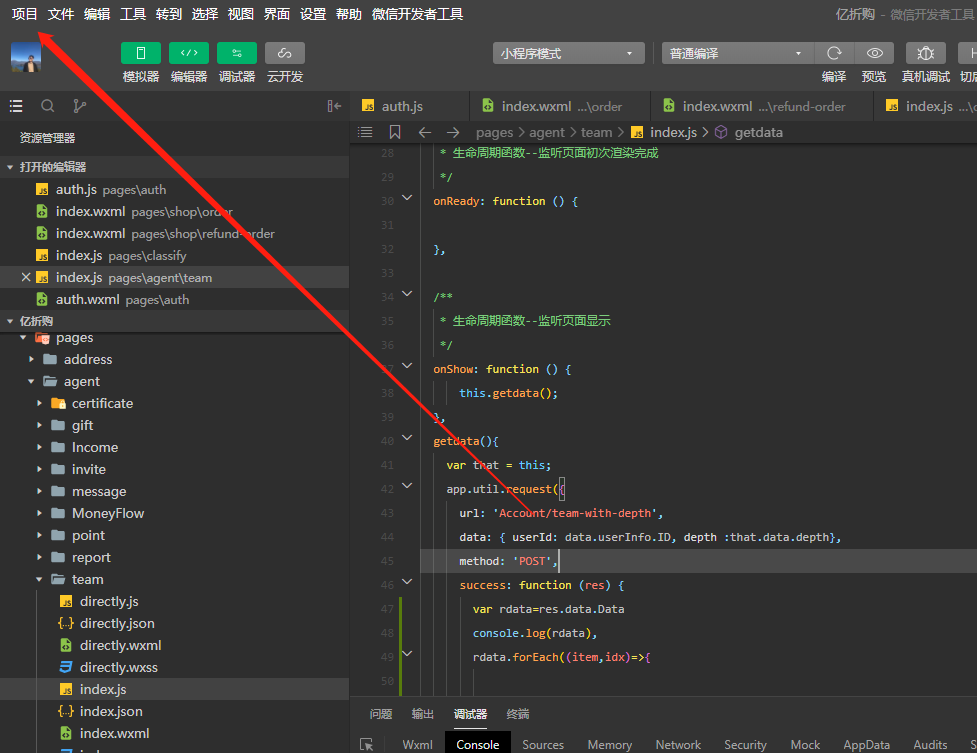The height and width of the screenshot is (753, 977).
Task: Switch to the Network tab in the debugger
Action: [678, 745]
